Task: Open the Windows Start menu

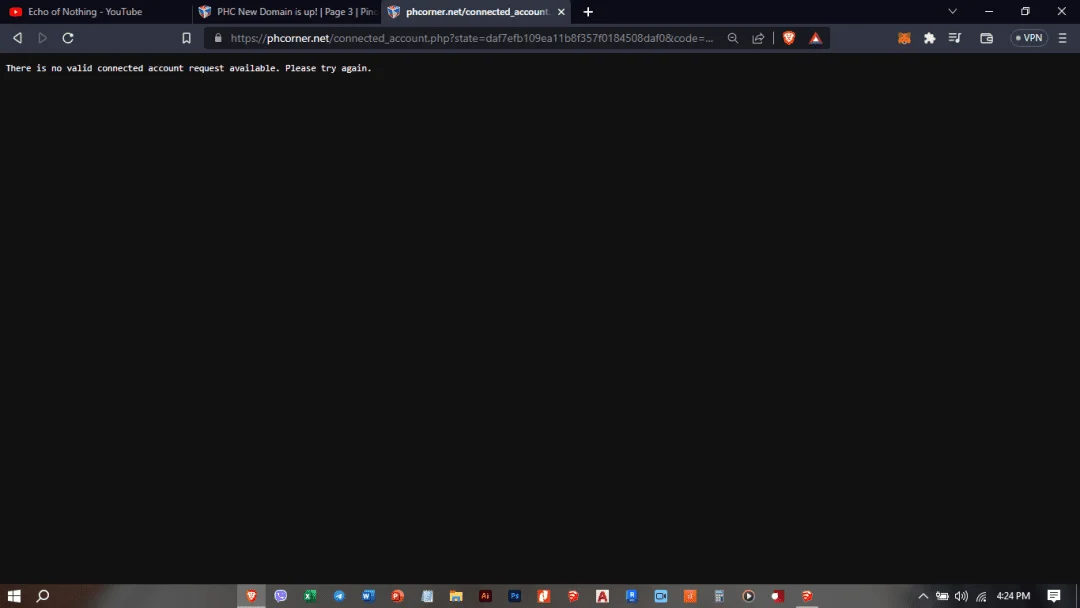Action: coord(14,596)
